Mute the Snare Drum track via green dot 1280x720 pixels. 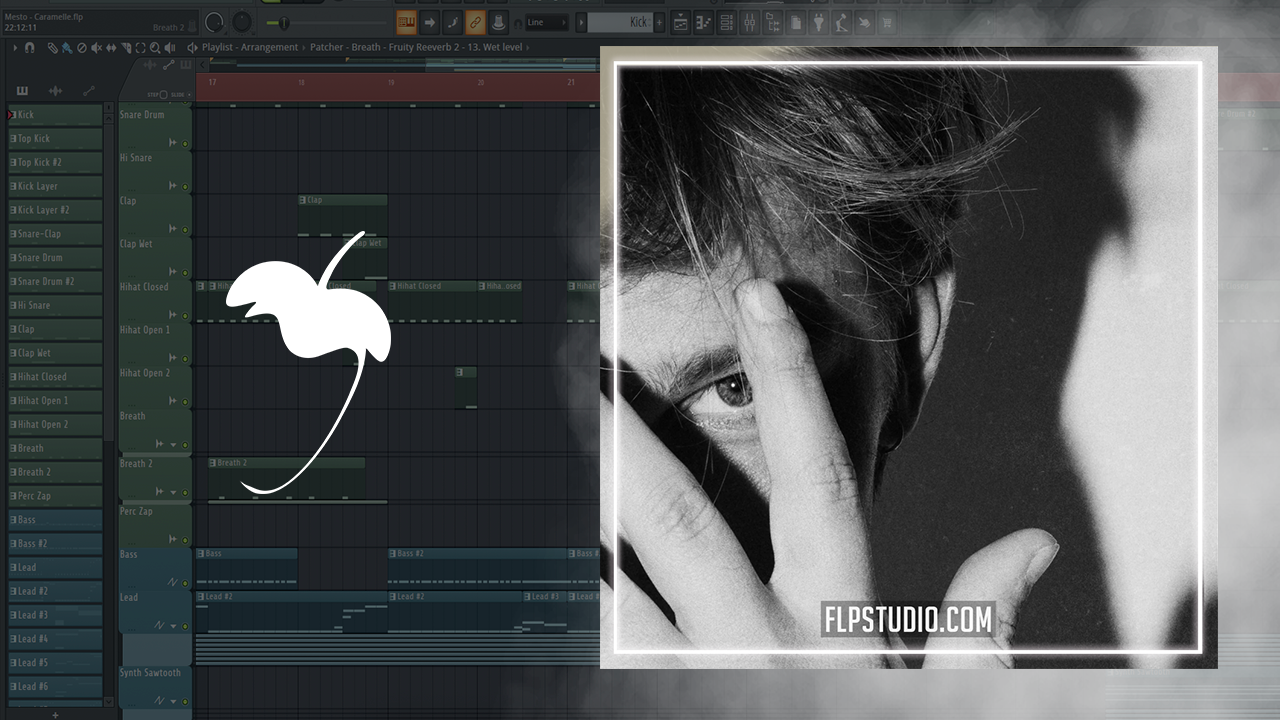[185, 144]
